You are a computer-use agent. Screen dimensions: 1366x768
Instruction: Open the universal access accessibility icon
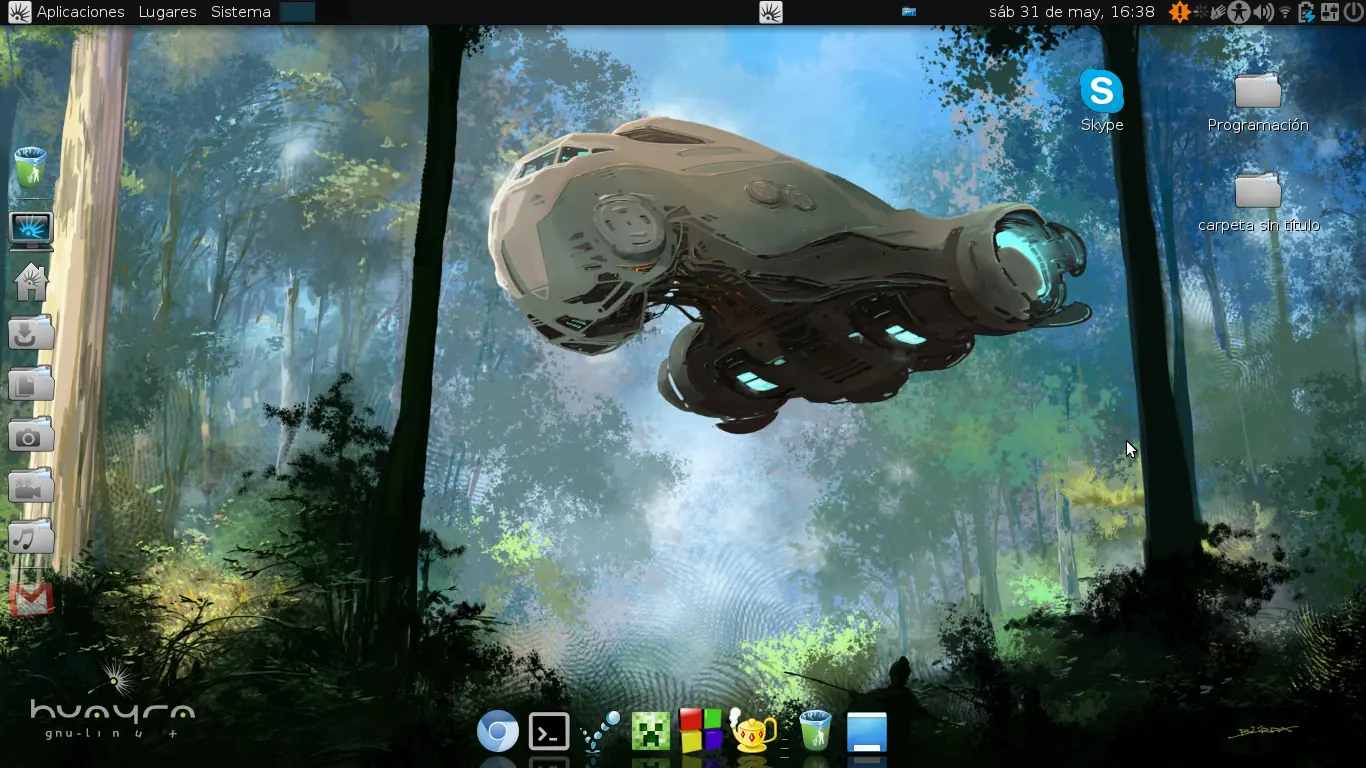(1240, 12)
